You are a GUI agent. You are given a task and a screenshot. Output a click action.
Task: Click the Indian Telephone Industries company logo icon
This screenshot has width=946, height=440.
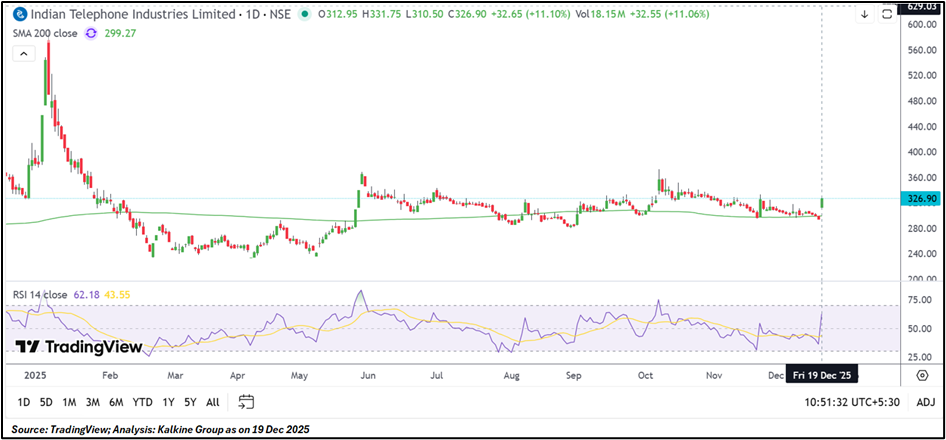(18, 15)
